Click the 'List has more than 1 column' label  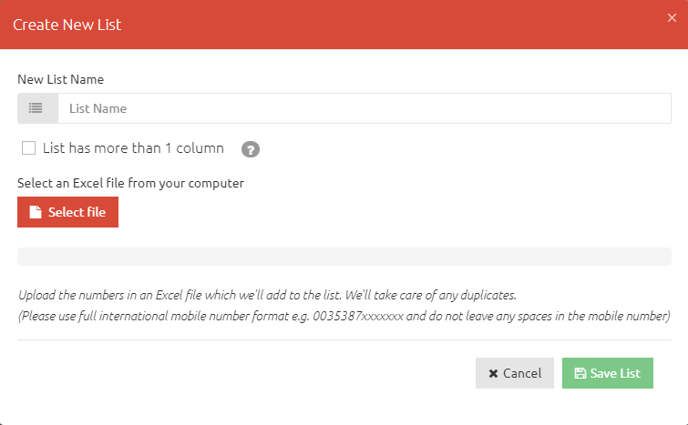tap(133, 148)
